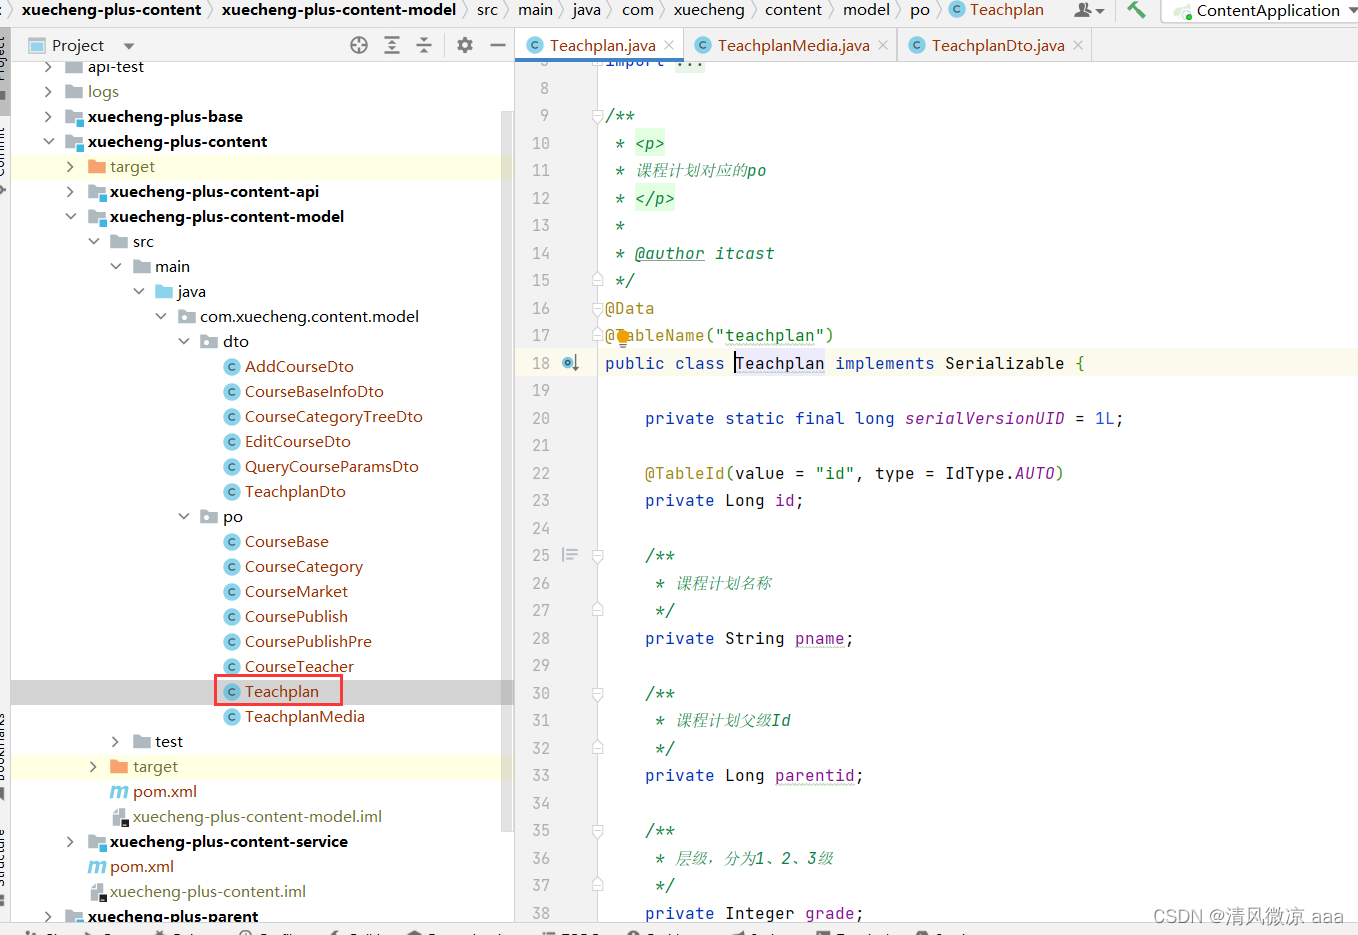Select TeachplanMedia class in tree
Viewport: 1358px width, 935px height.
tap(304, 716)
